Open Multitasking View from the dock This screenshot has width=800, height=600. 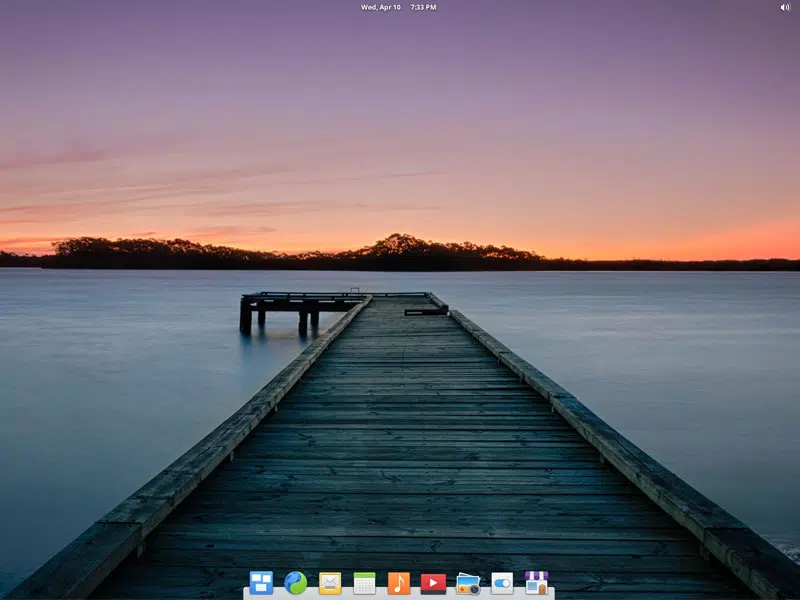point(261,583)
